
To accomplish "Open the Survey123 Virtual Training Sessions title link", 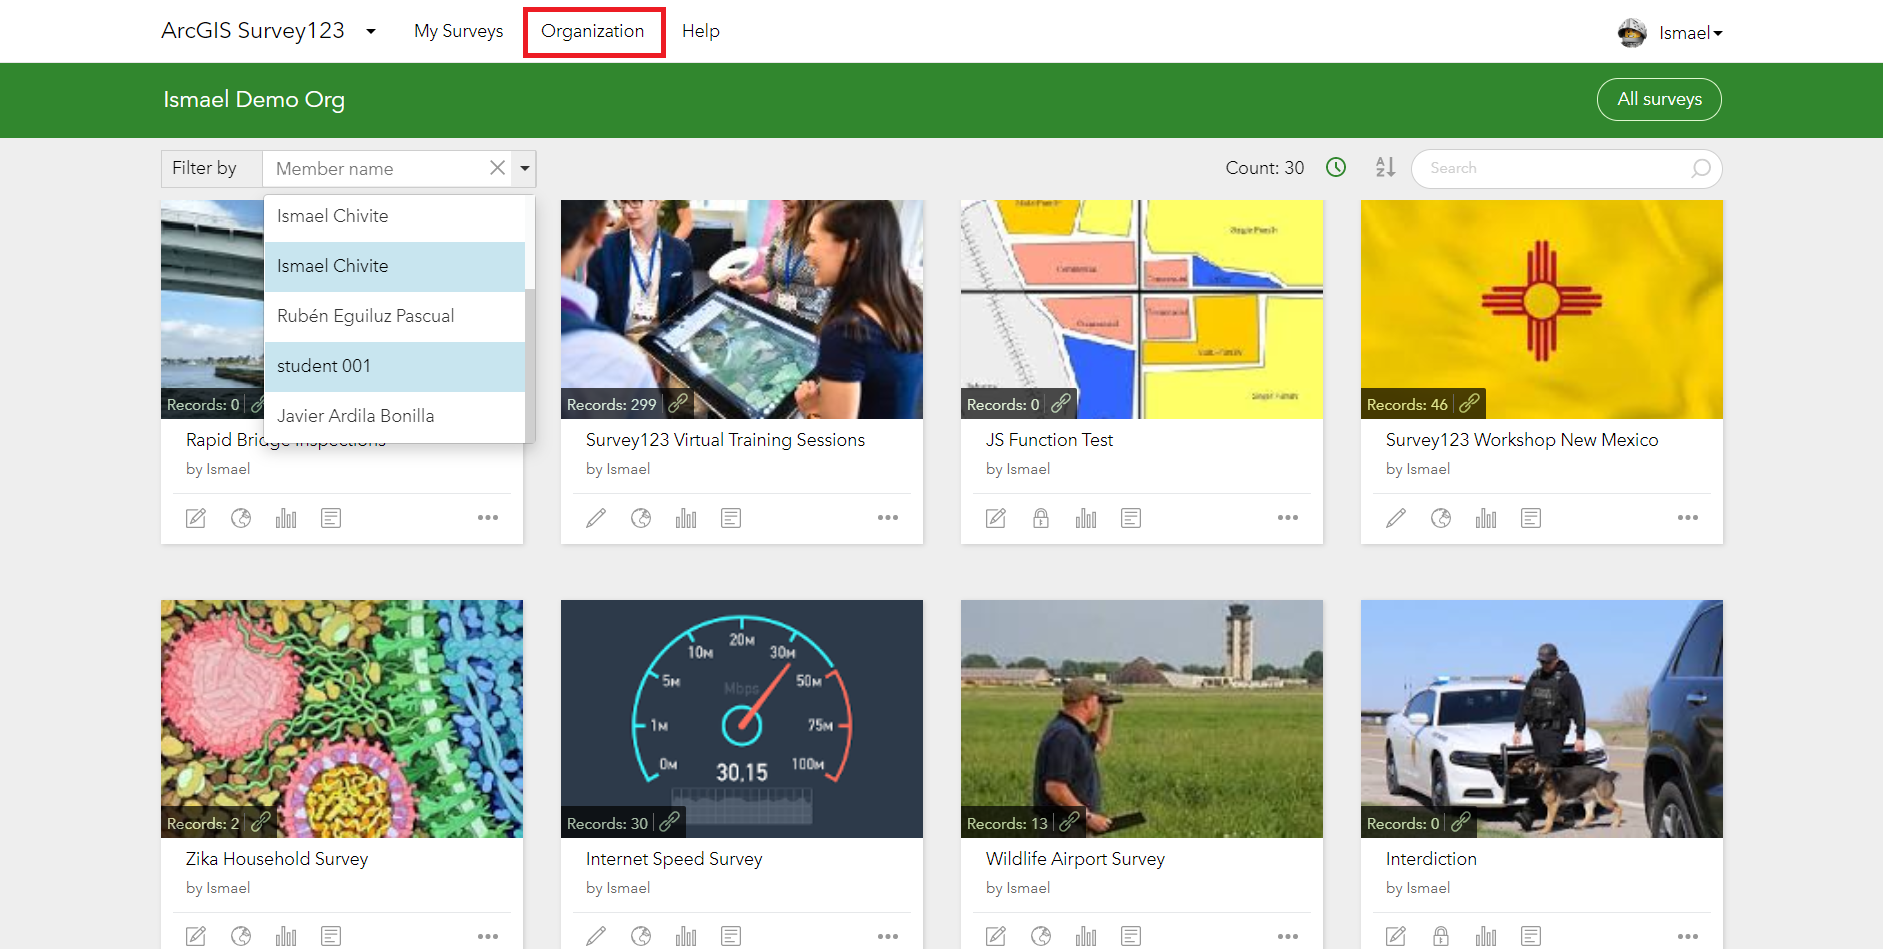I will pyautogui.click(x=725, y=440).
